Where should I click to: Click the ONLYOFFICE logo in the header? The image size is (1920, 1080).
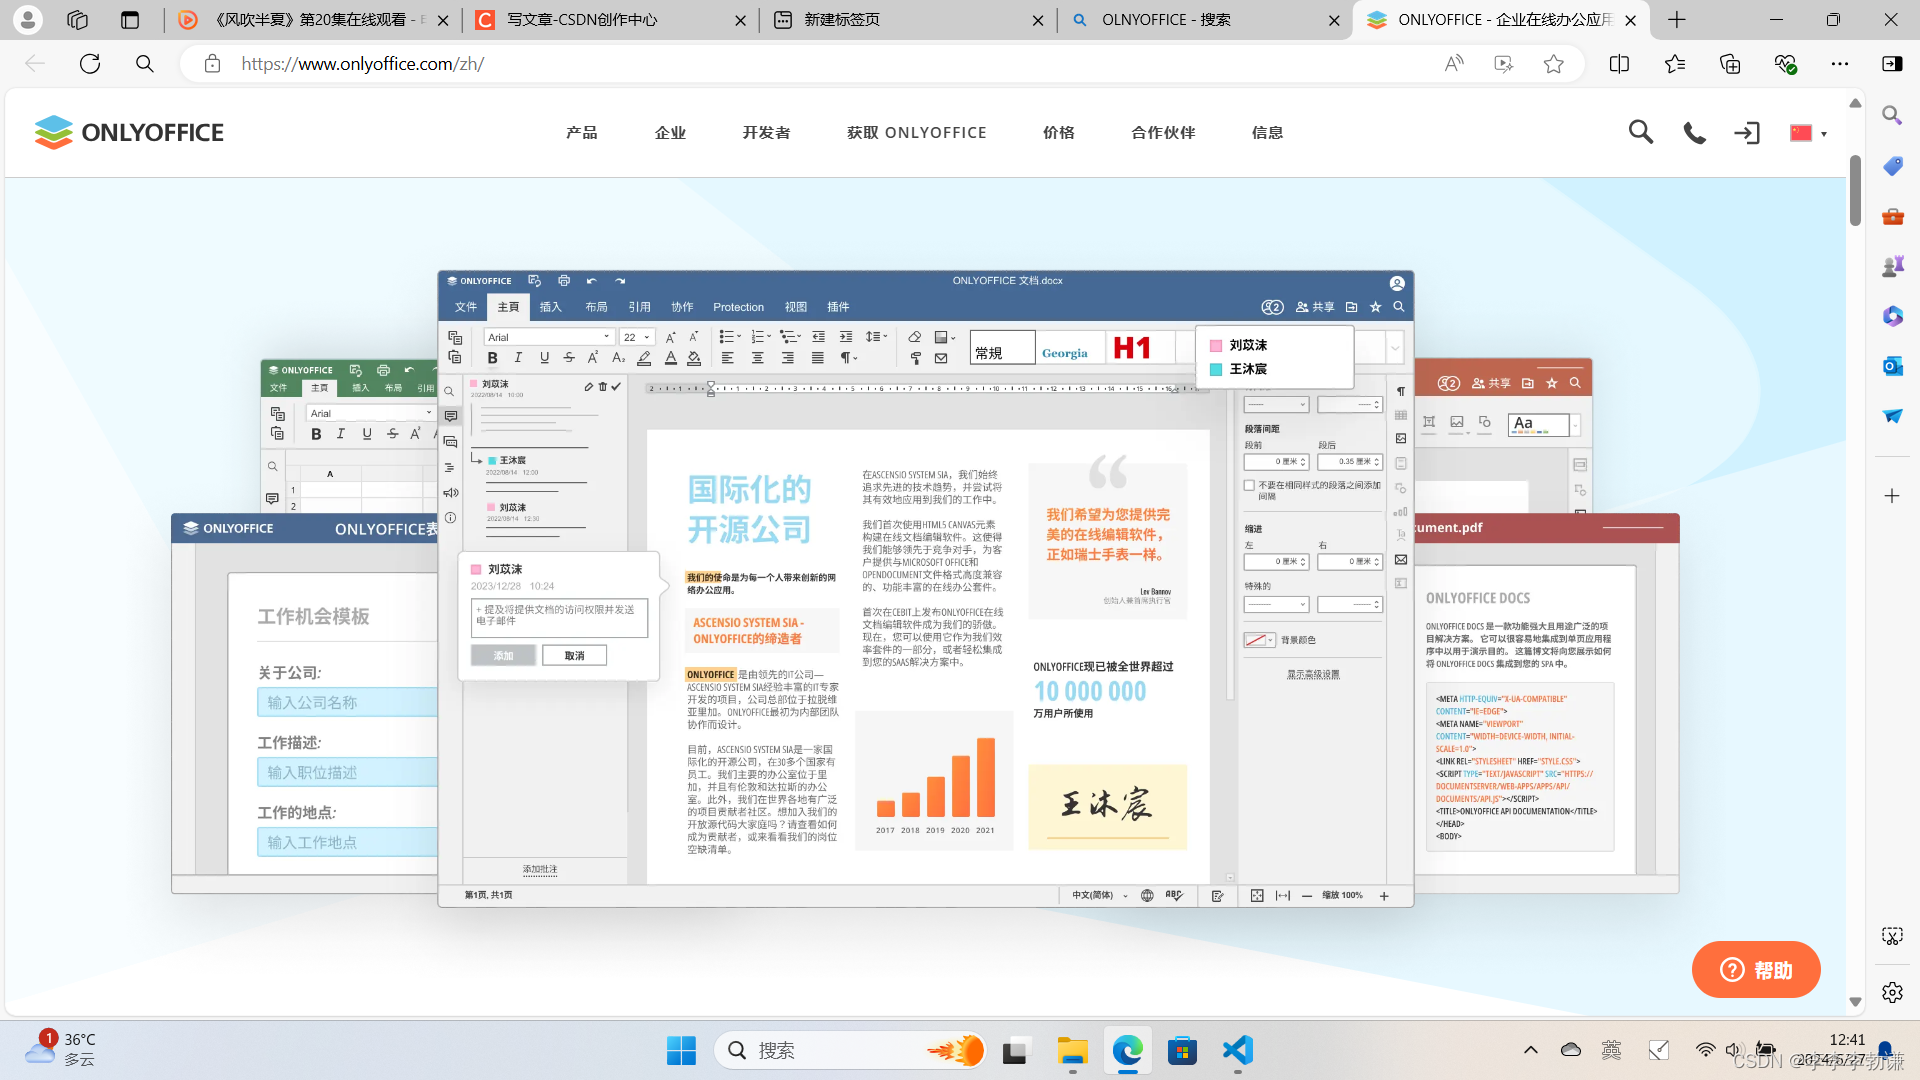[129, 132]
